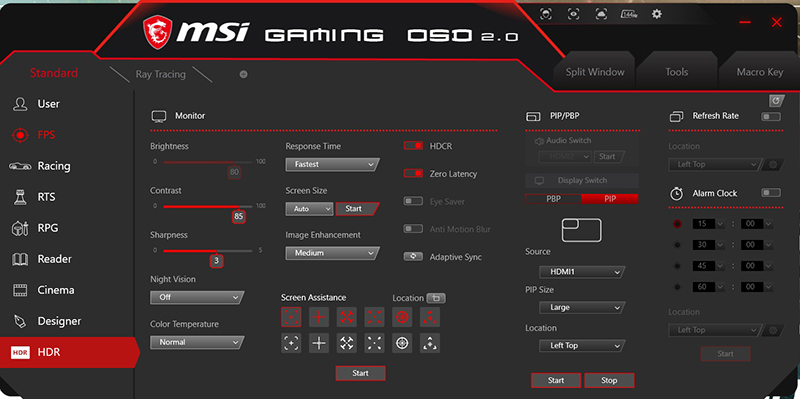
Task: Open the Macro Key tab
Action: coord(760,72)
